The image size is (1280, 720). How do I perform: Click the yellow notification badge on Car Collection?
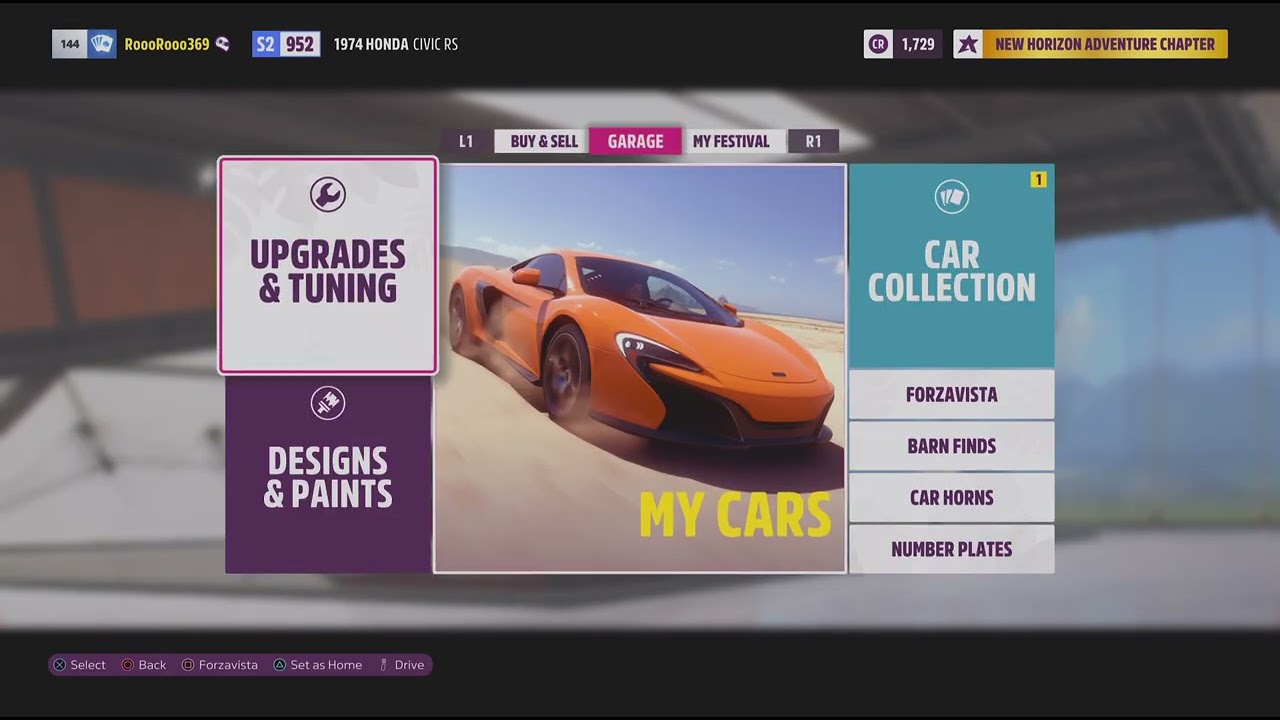tap(1038, 180)
